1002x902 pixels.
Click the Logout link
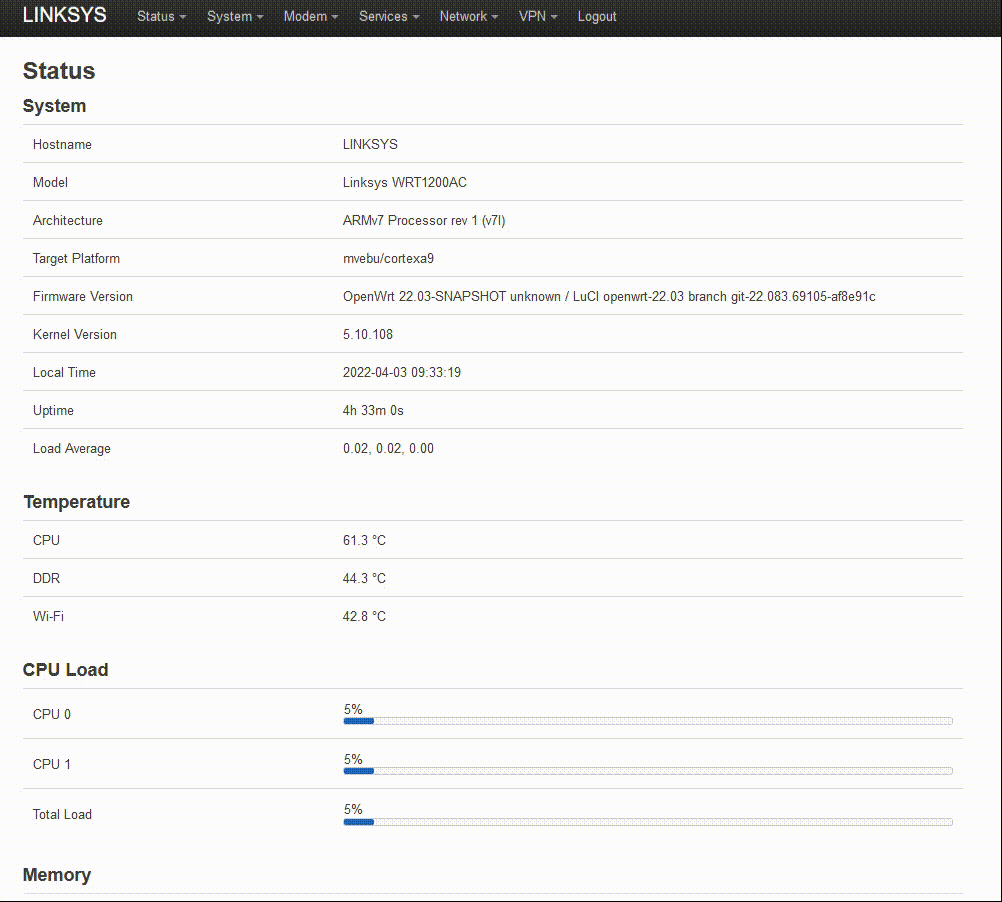(x=597, y=17)
